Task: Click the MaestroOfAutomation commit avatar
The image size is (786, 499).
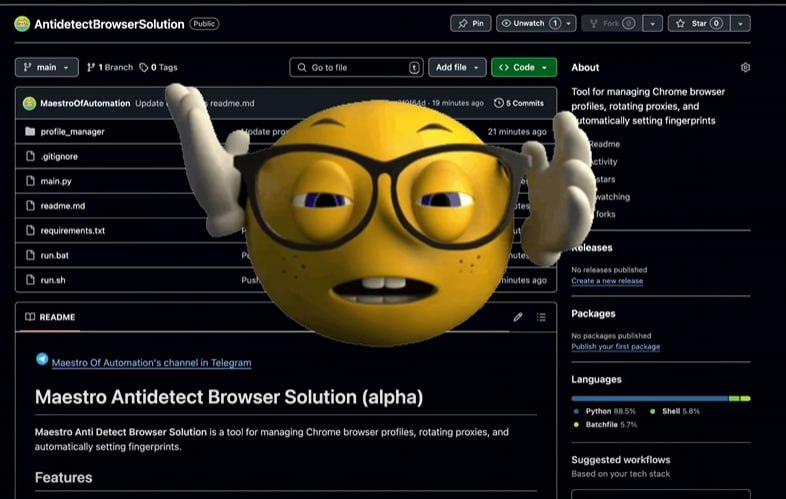Action: (x=29, y=103)
